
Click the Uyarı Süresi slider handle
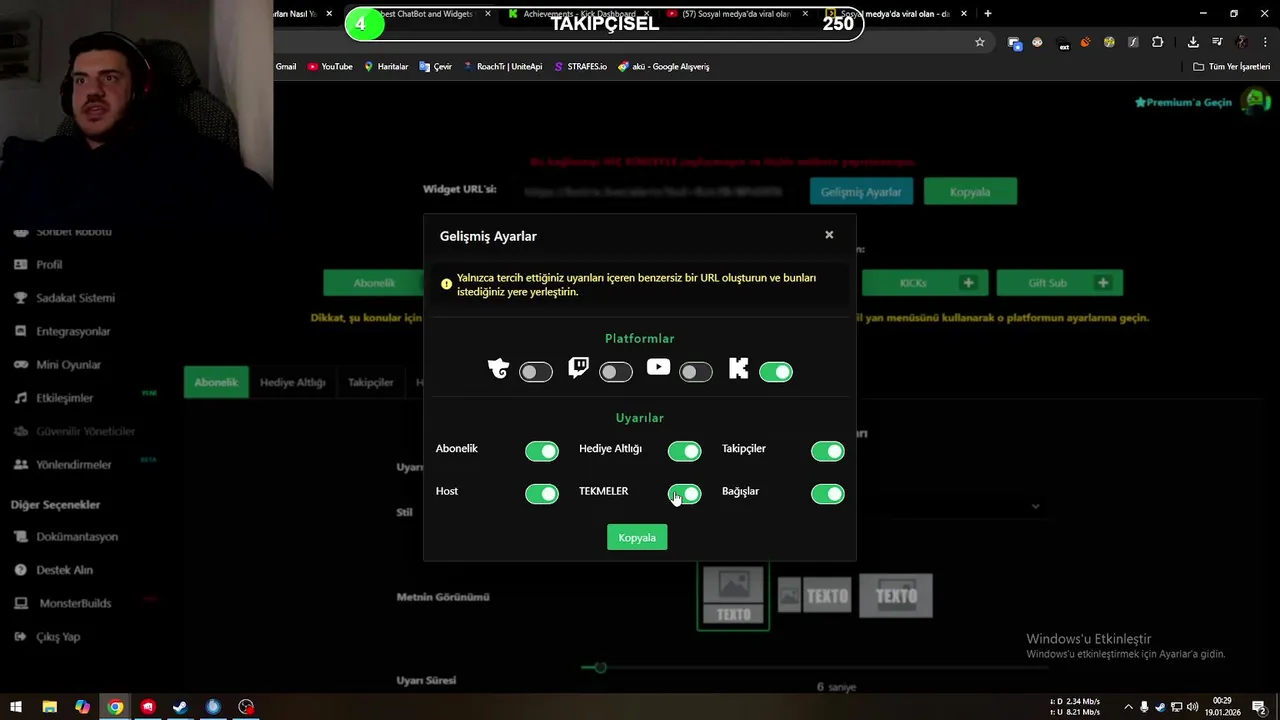[x=600, y=667]
